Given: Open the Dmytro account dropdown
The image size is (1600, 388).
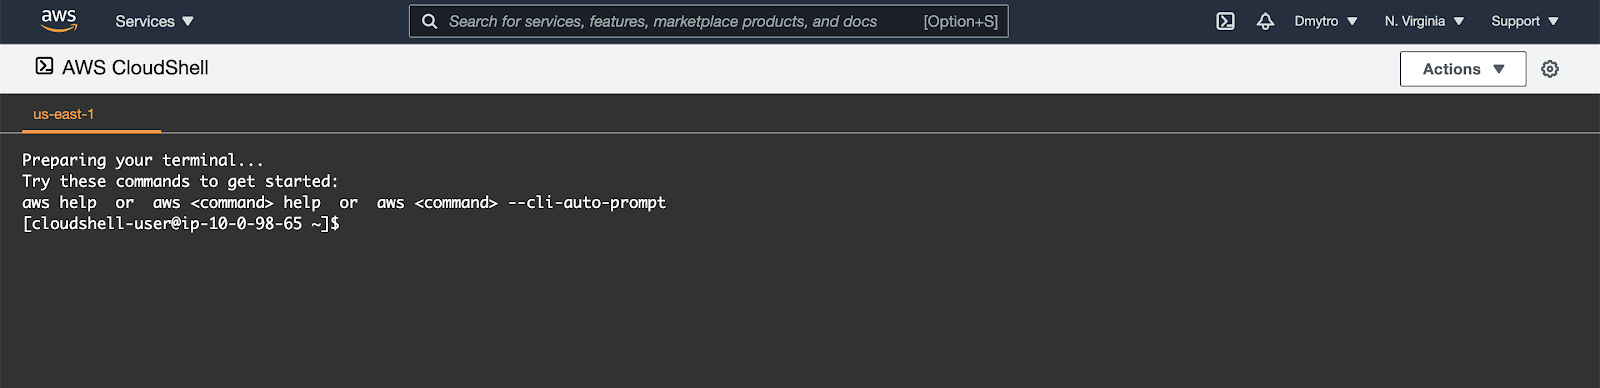Looking at the screenshot, I should (1326, 21).
